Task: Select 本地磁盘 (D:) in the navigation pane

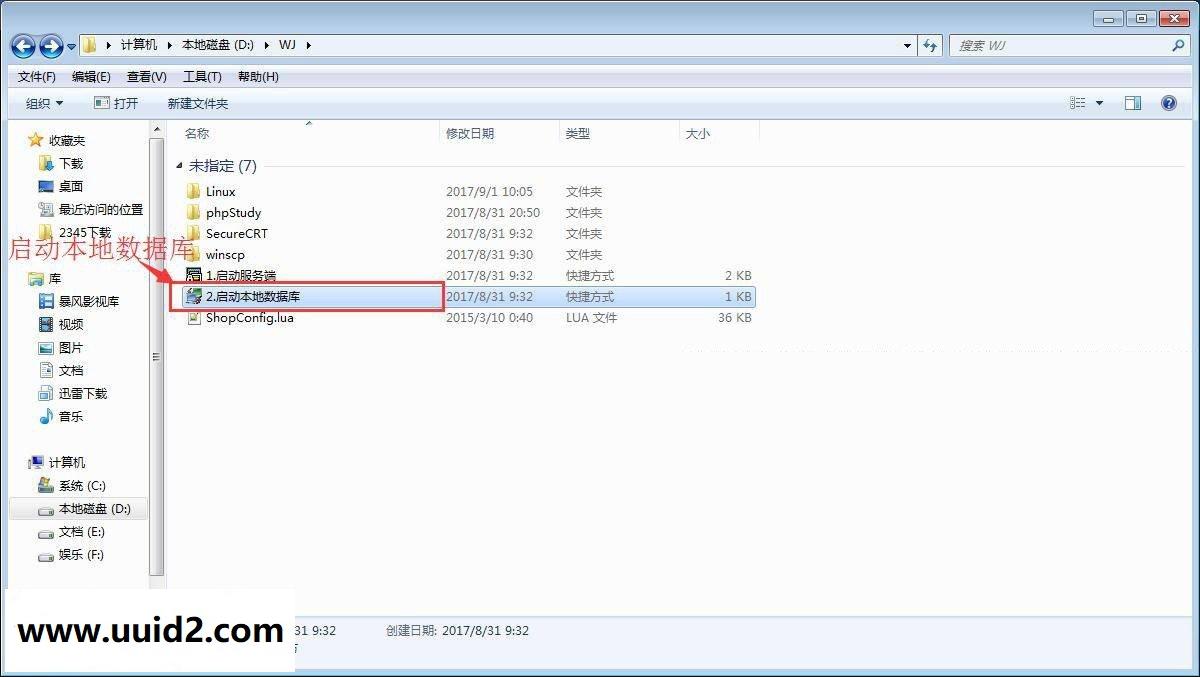Action: coord(91,508)
